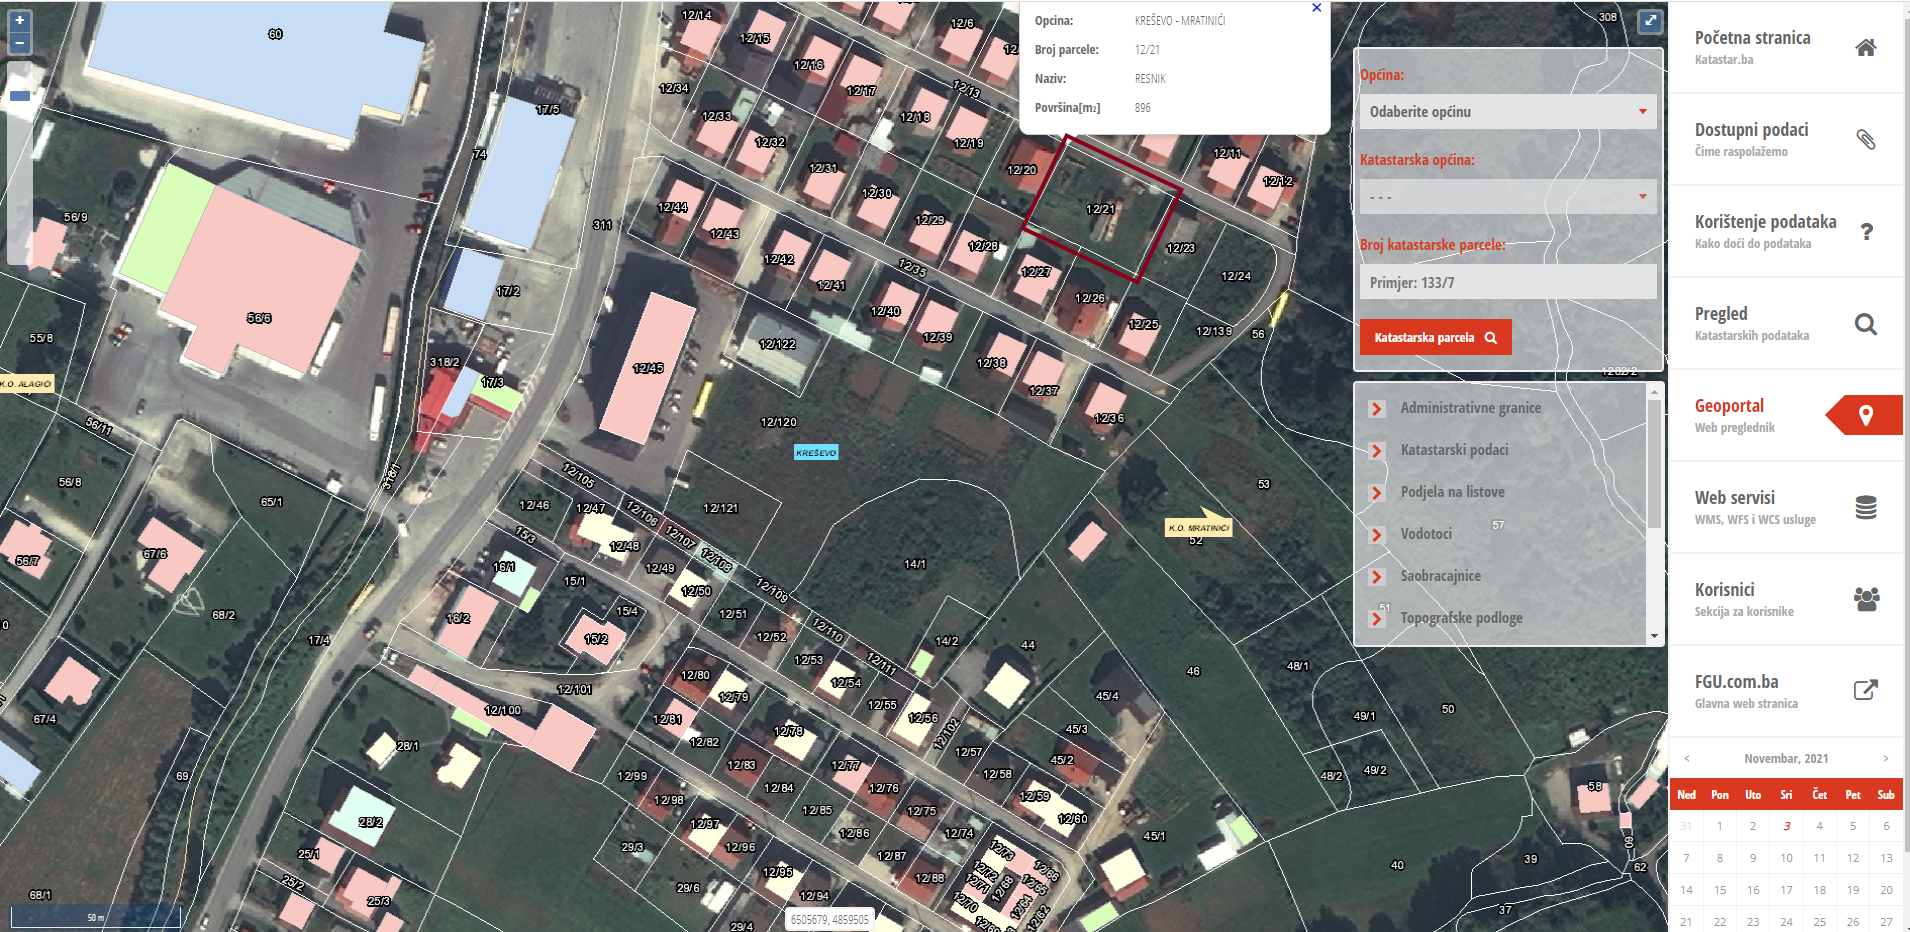Open Dostupni podaci paperclip icon

(x=1865, y=139)
